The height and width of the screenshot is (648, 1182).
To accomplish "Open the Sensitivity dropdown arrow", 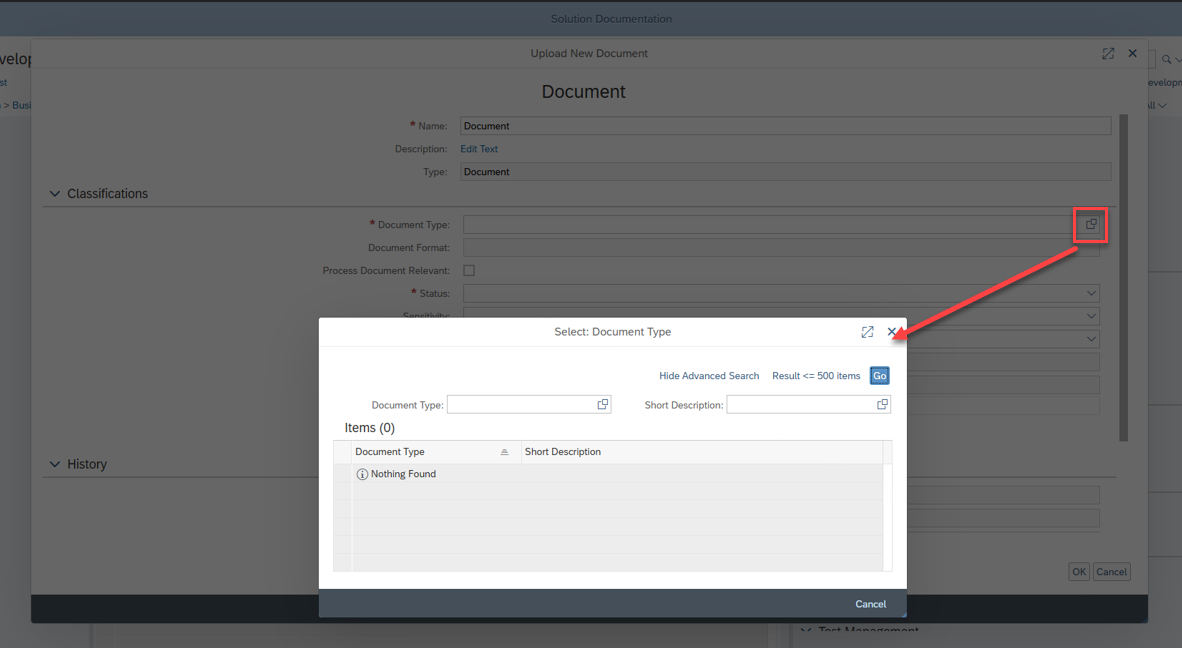I will click(x=1091, y=316).
